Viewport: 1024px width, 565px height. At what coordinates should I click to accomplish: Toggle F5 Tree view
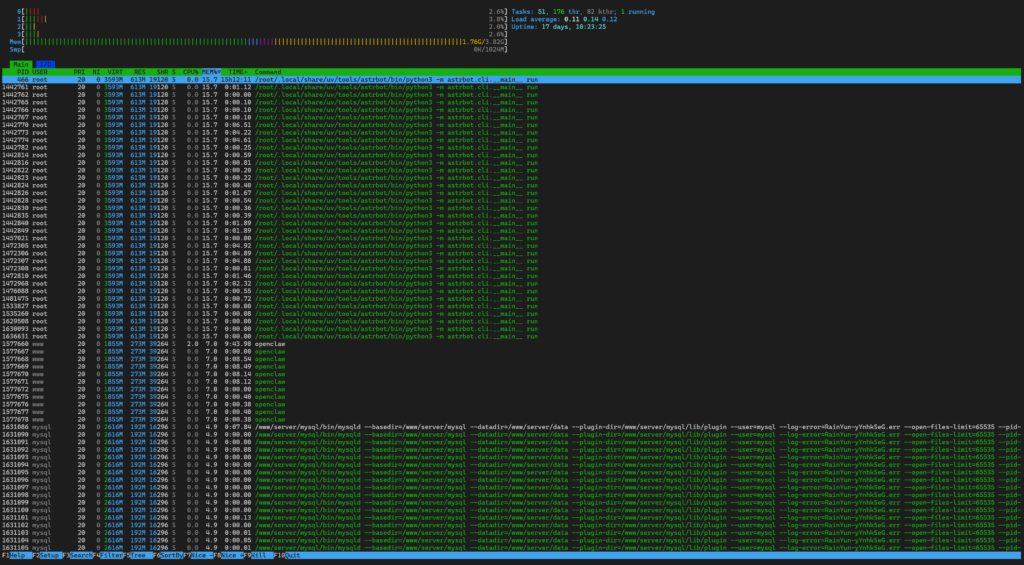point(136,555)
